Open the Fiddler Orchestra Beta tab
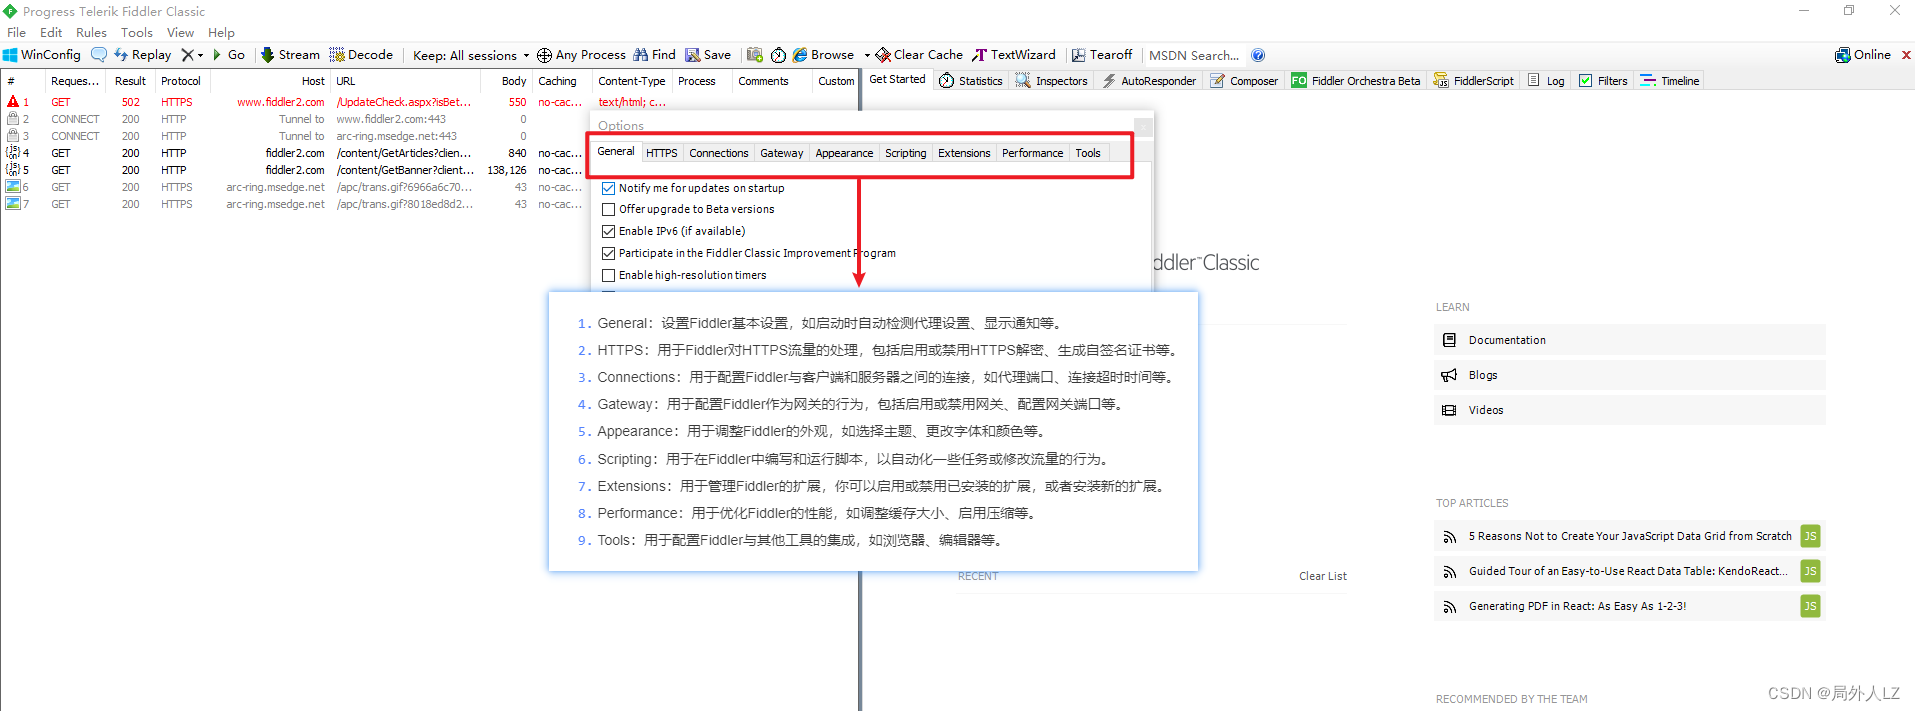Screen dimensions: 1915x711 [x=1356, y=81]
